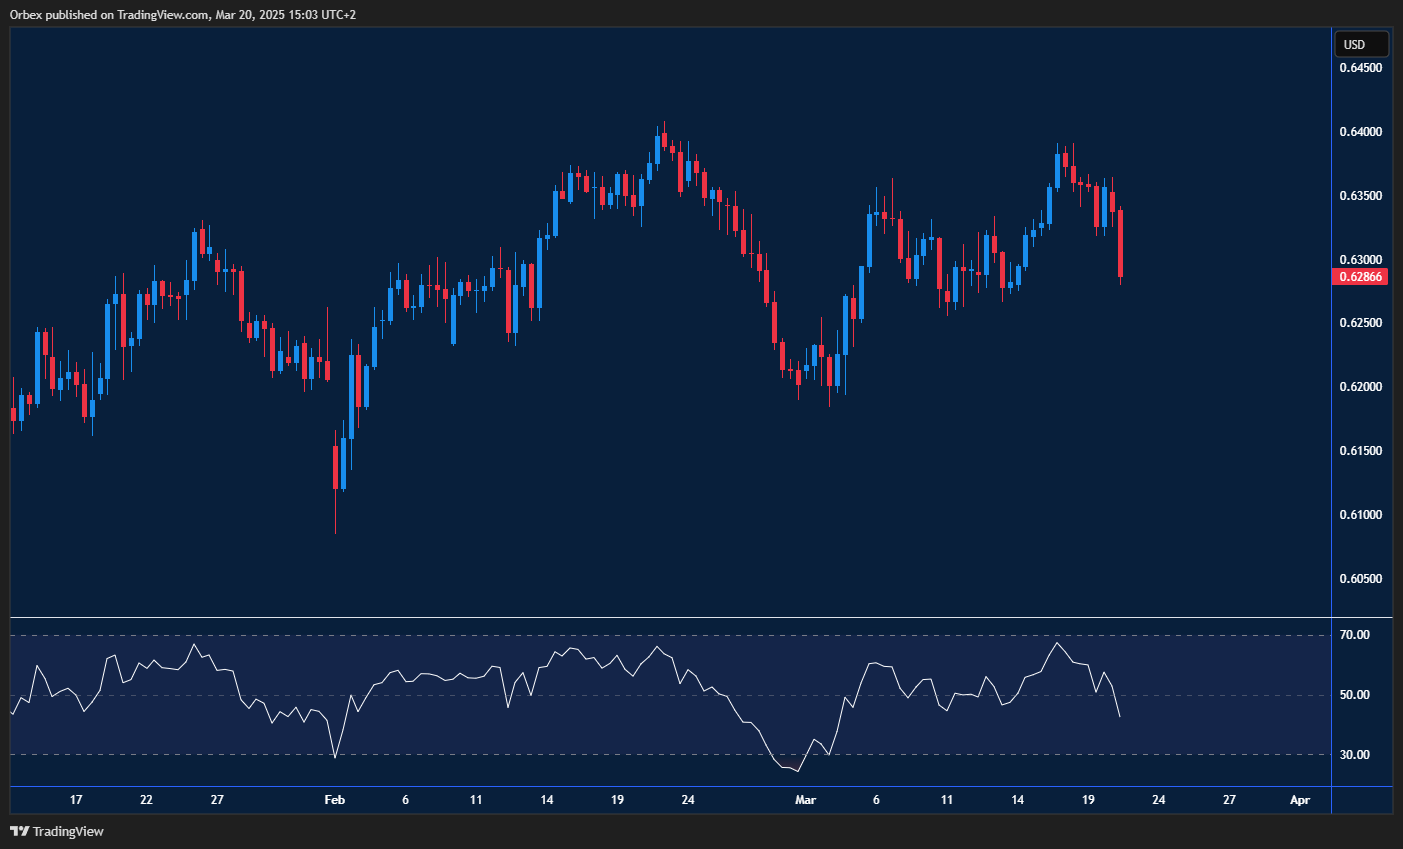Viewport: 1403px width, 849px height.
Task: Click the RSI upper band at 70.00
Action: point(700,633)
